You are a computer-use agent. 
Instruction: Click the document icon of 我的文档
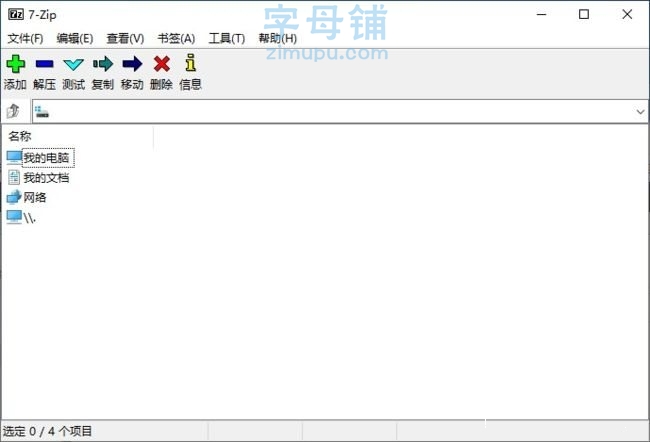tap(14, 177)
